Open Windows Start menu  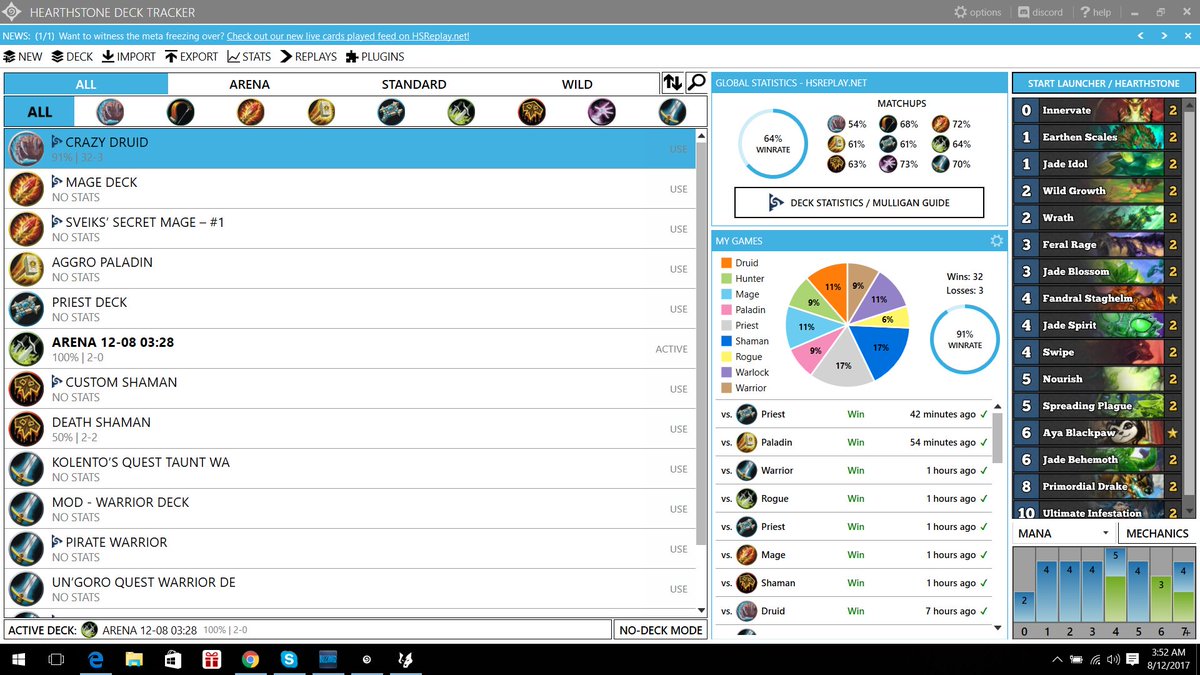pyautogui.click(x=19, y=659)
